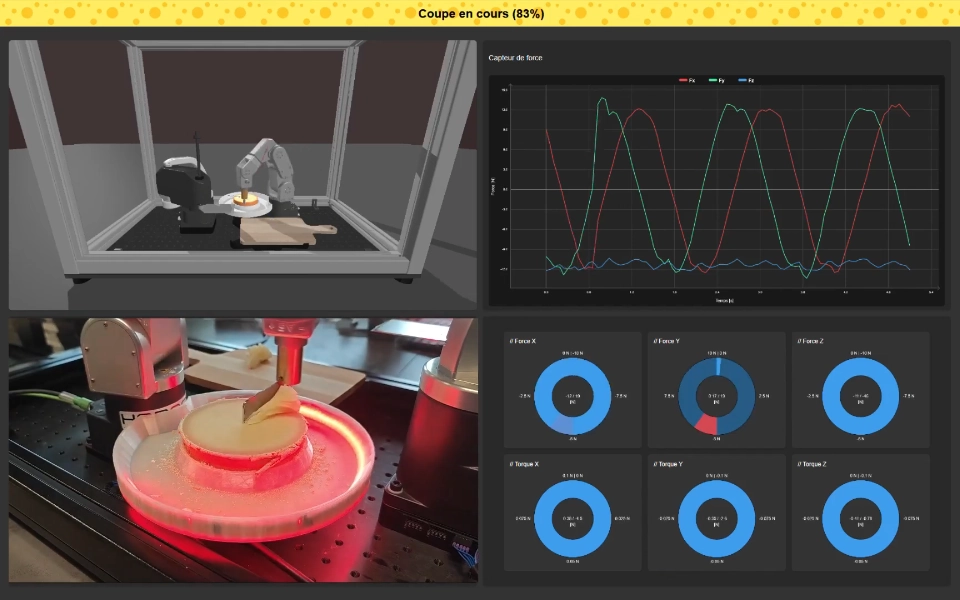
Task: Click the 'Force Y' card heading
Action: [666, 342]
